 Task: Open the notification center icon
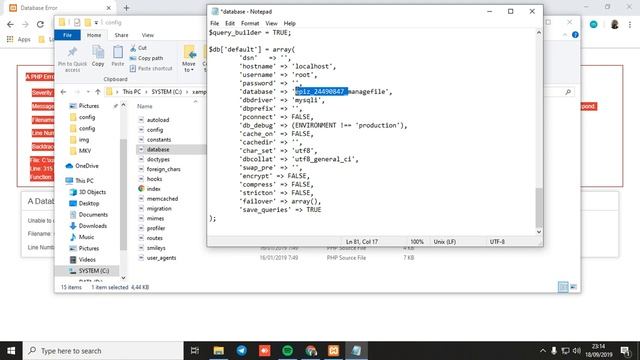(625, 351)
